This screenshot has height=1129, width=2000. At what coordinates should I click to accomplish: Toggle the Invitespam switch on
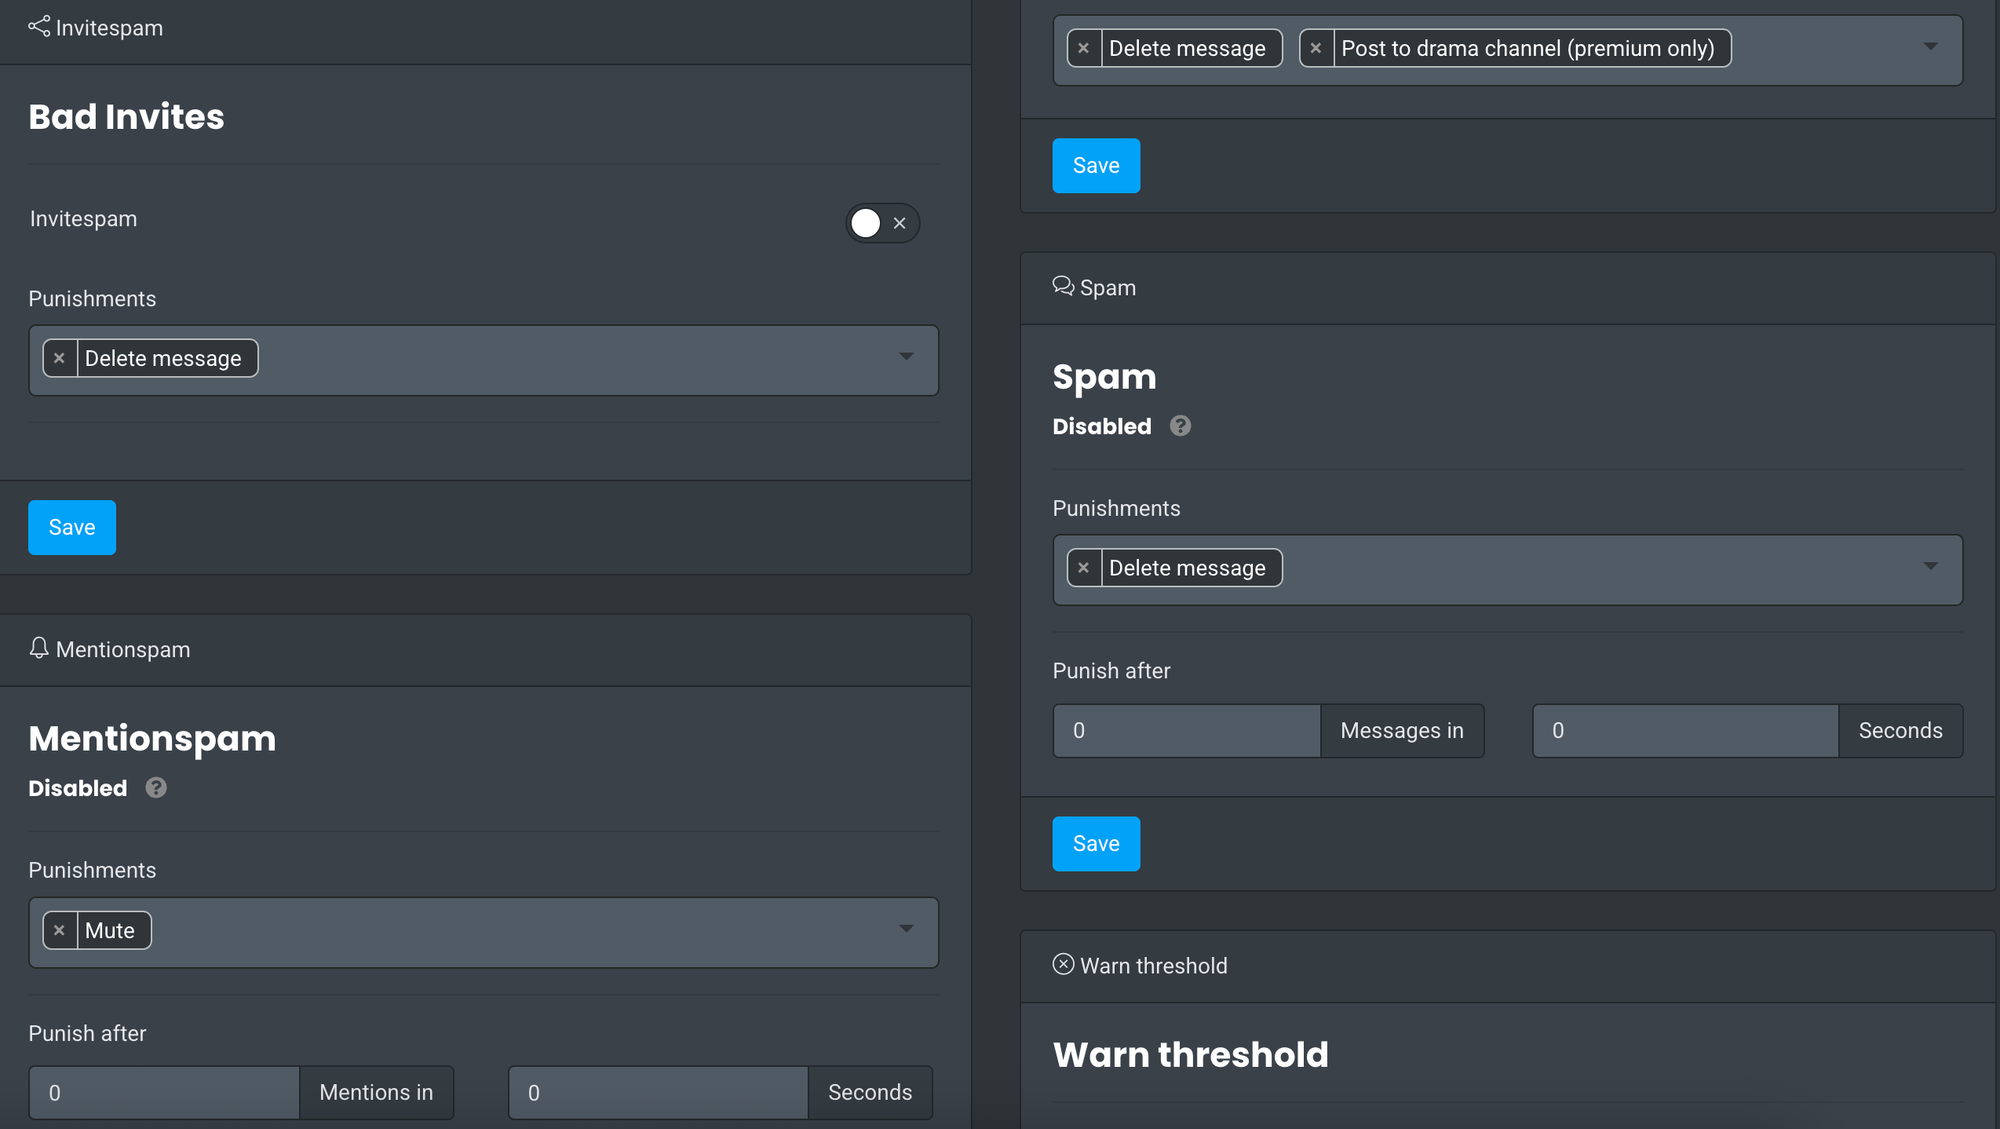coord(881,223)
